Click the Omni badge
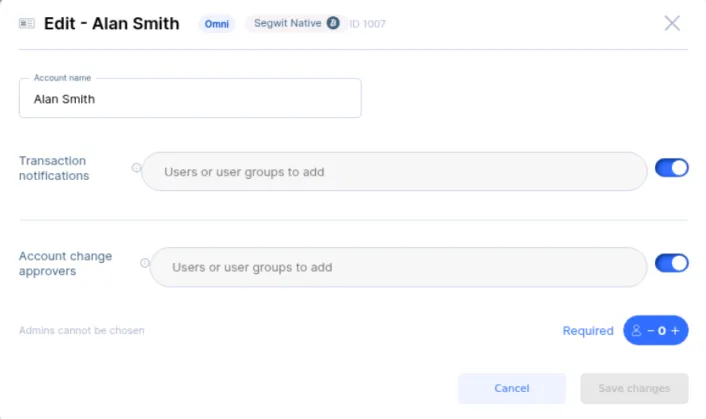The width and height of the screenshot is (706, 419). [x=217, y=24]
